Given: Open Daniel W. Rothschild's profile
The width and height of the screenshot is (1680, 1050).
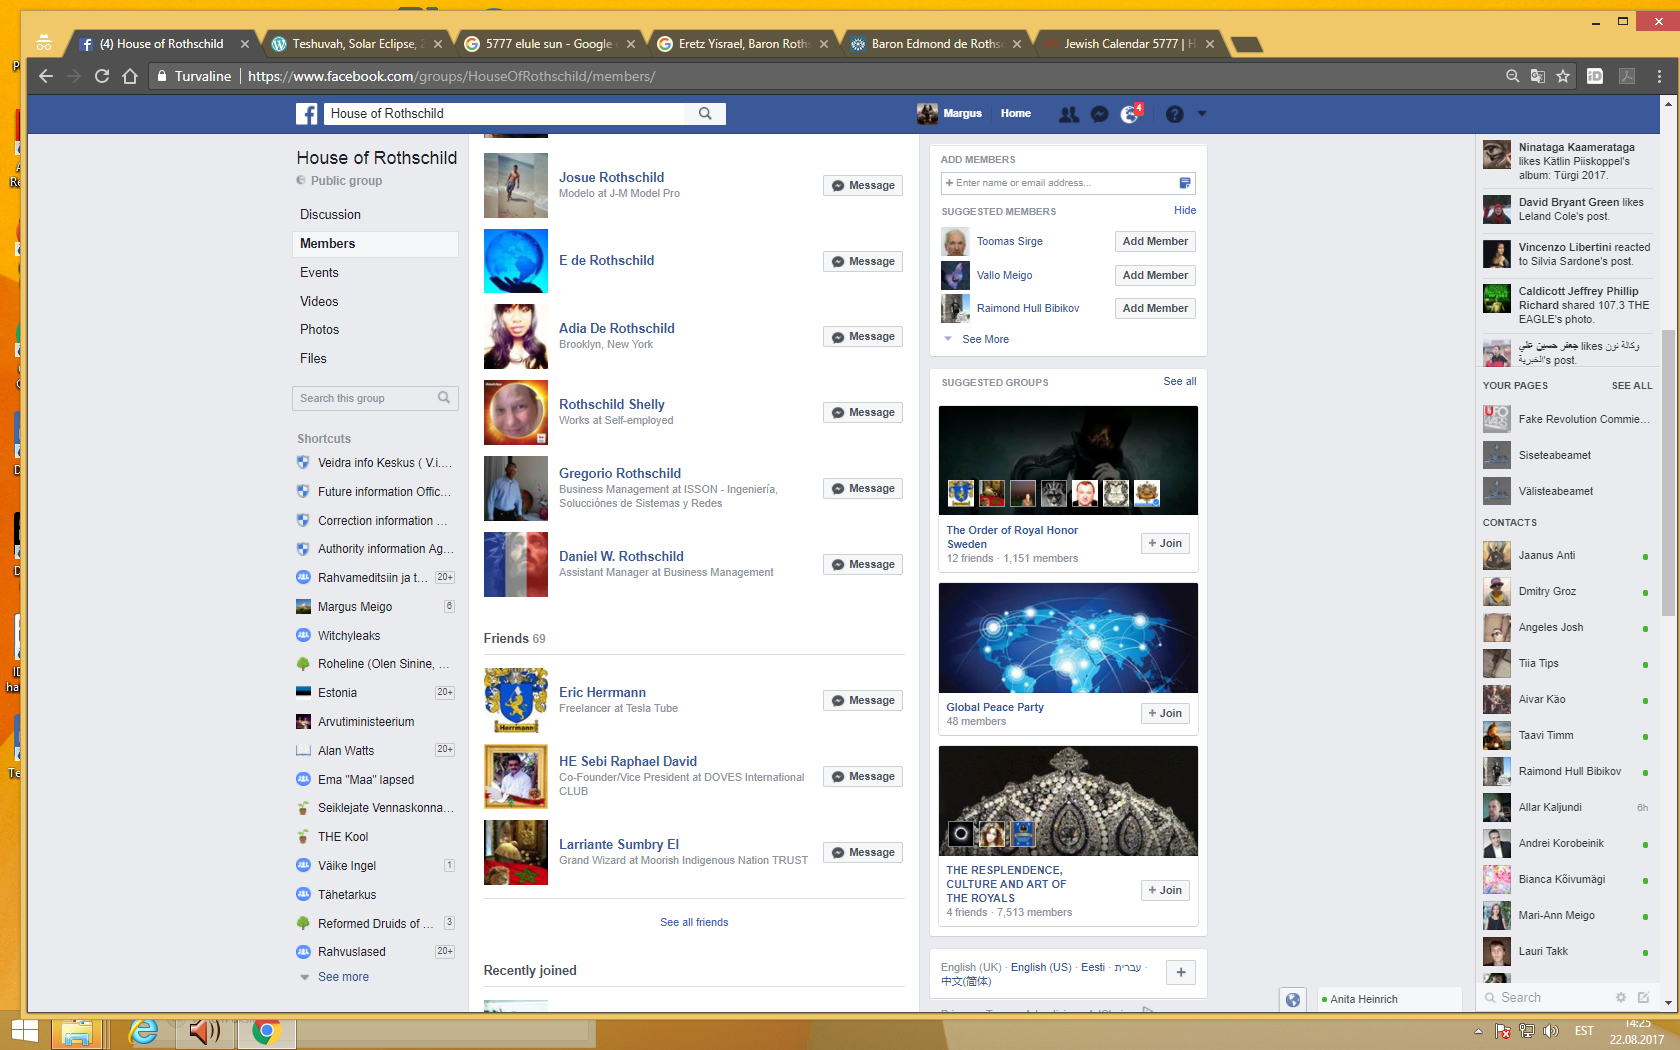Looking at the screenshot, I should pyautogui.click(x=621, y=557).
